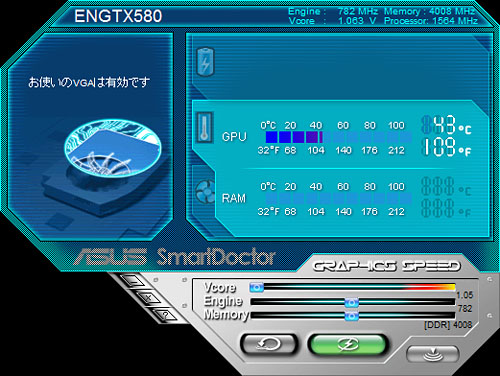Click the SmartDoctor title text
This screenshot has height=376, width=500.
coord(216,257)
